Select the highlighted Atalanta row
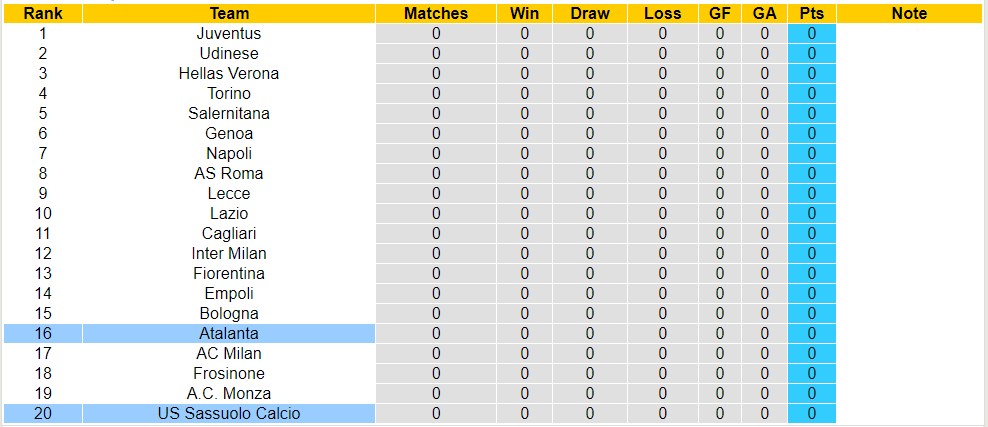Screen dimensions: 988x427 coord(229,333)
